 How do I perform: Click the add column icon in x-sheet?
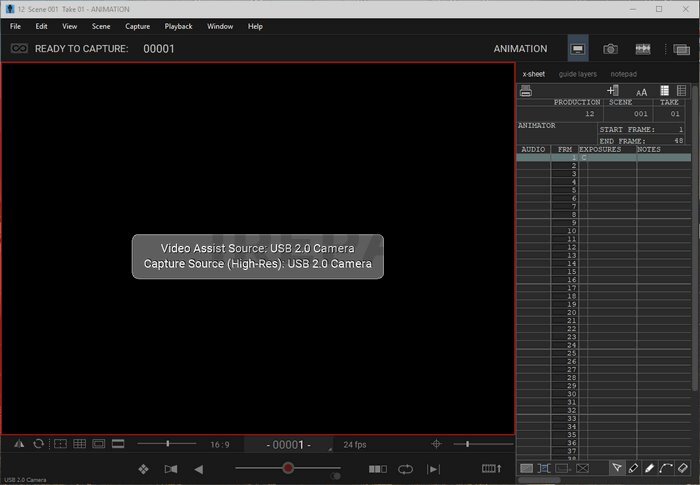[613, 91]
